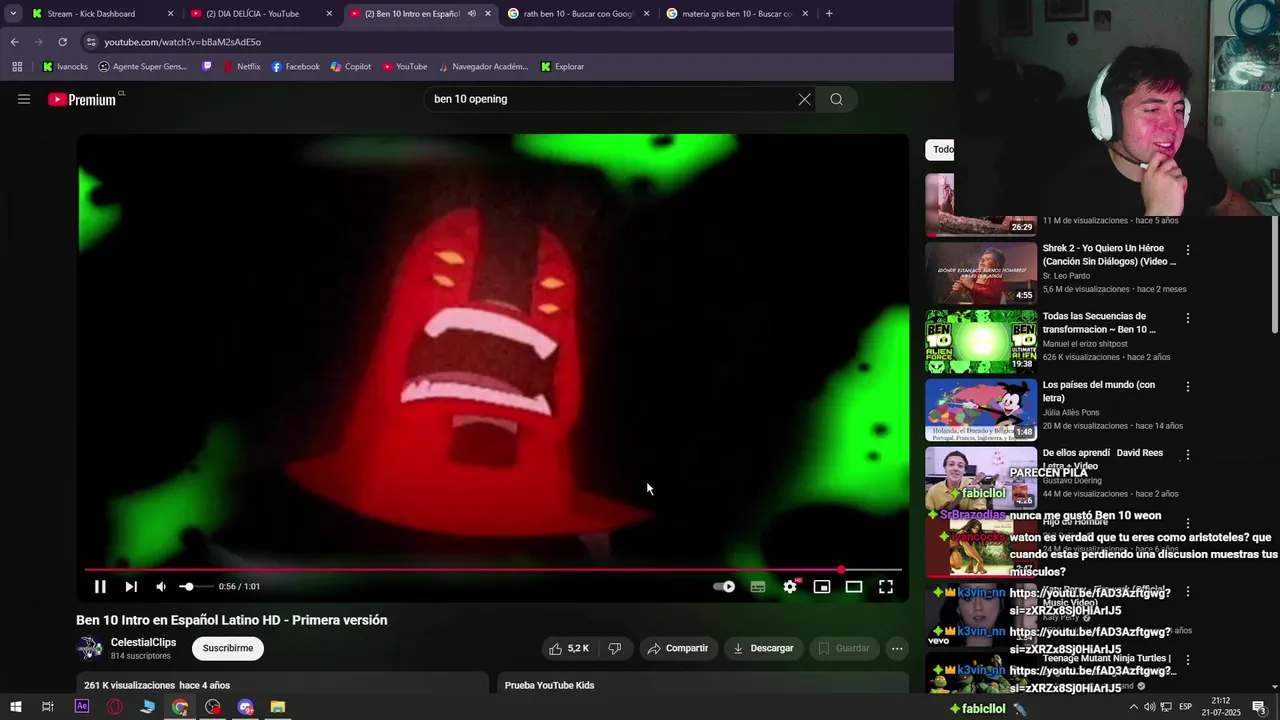Open Discord from the taskbar
Screen dimensions: 1280x720
(246, 707)
